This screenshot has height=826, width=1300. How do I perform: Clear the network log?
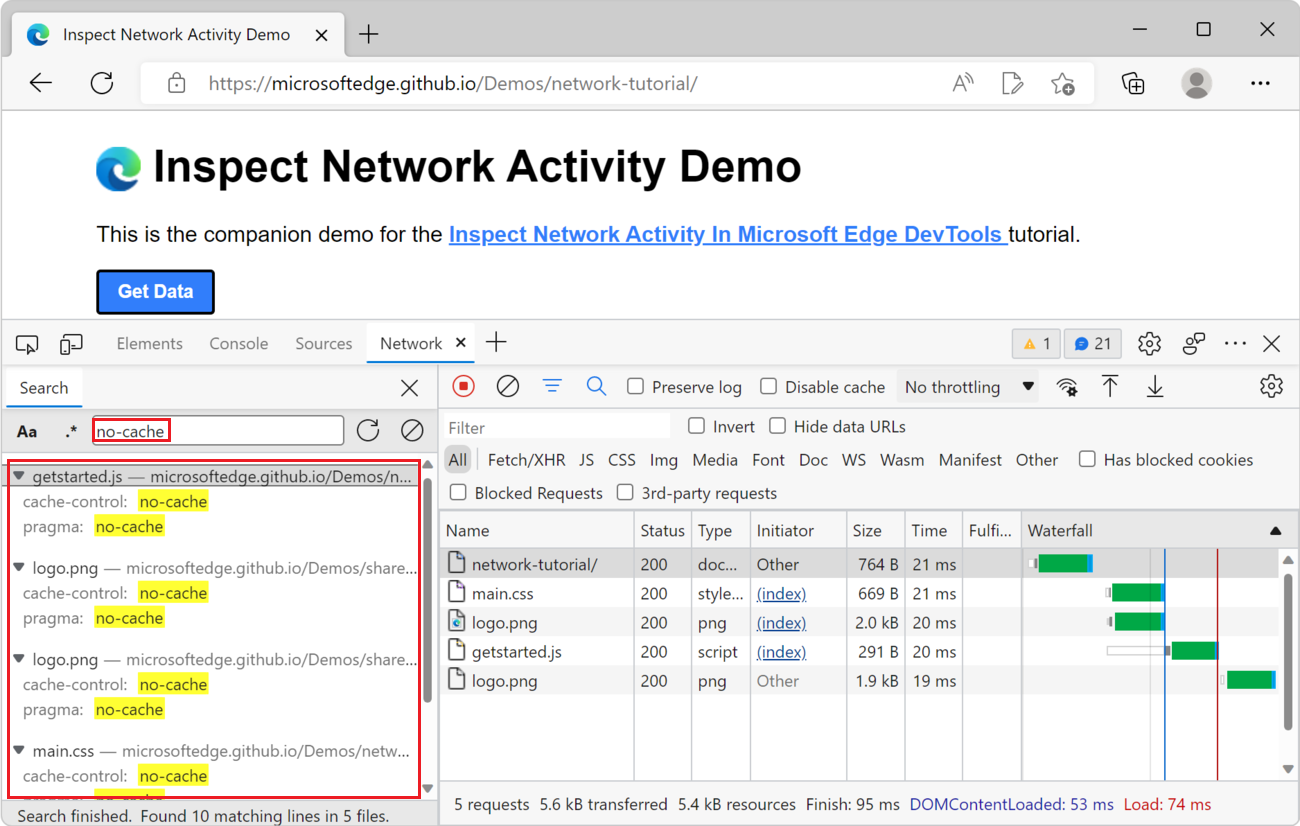pyautogui.click(x=507, y=386)
